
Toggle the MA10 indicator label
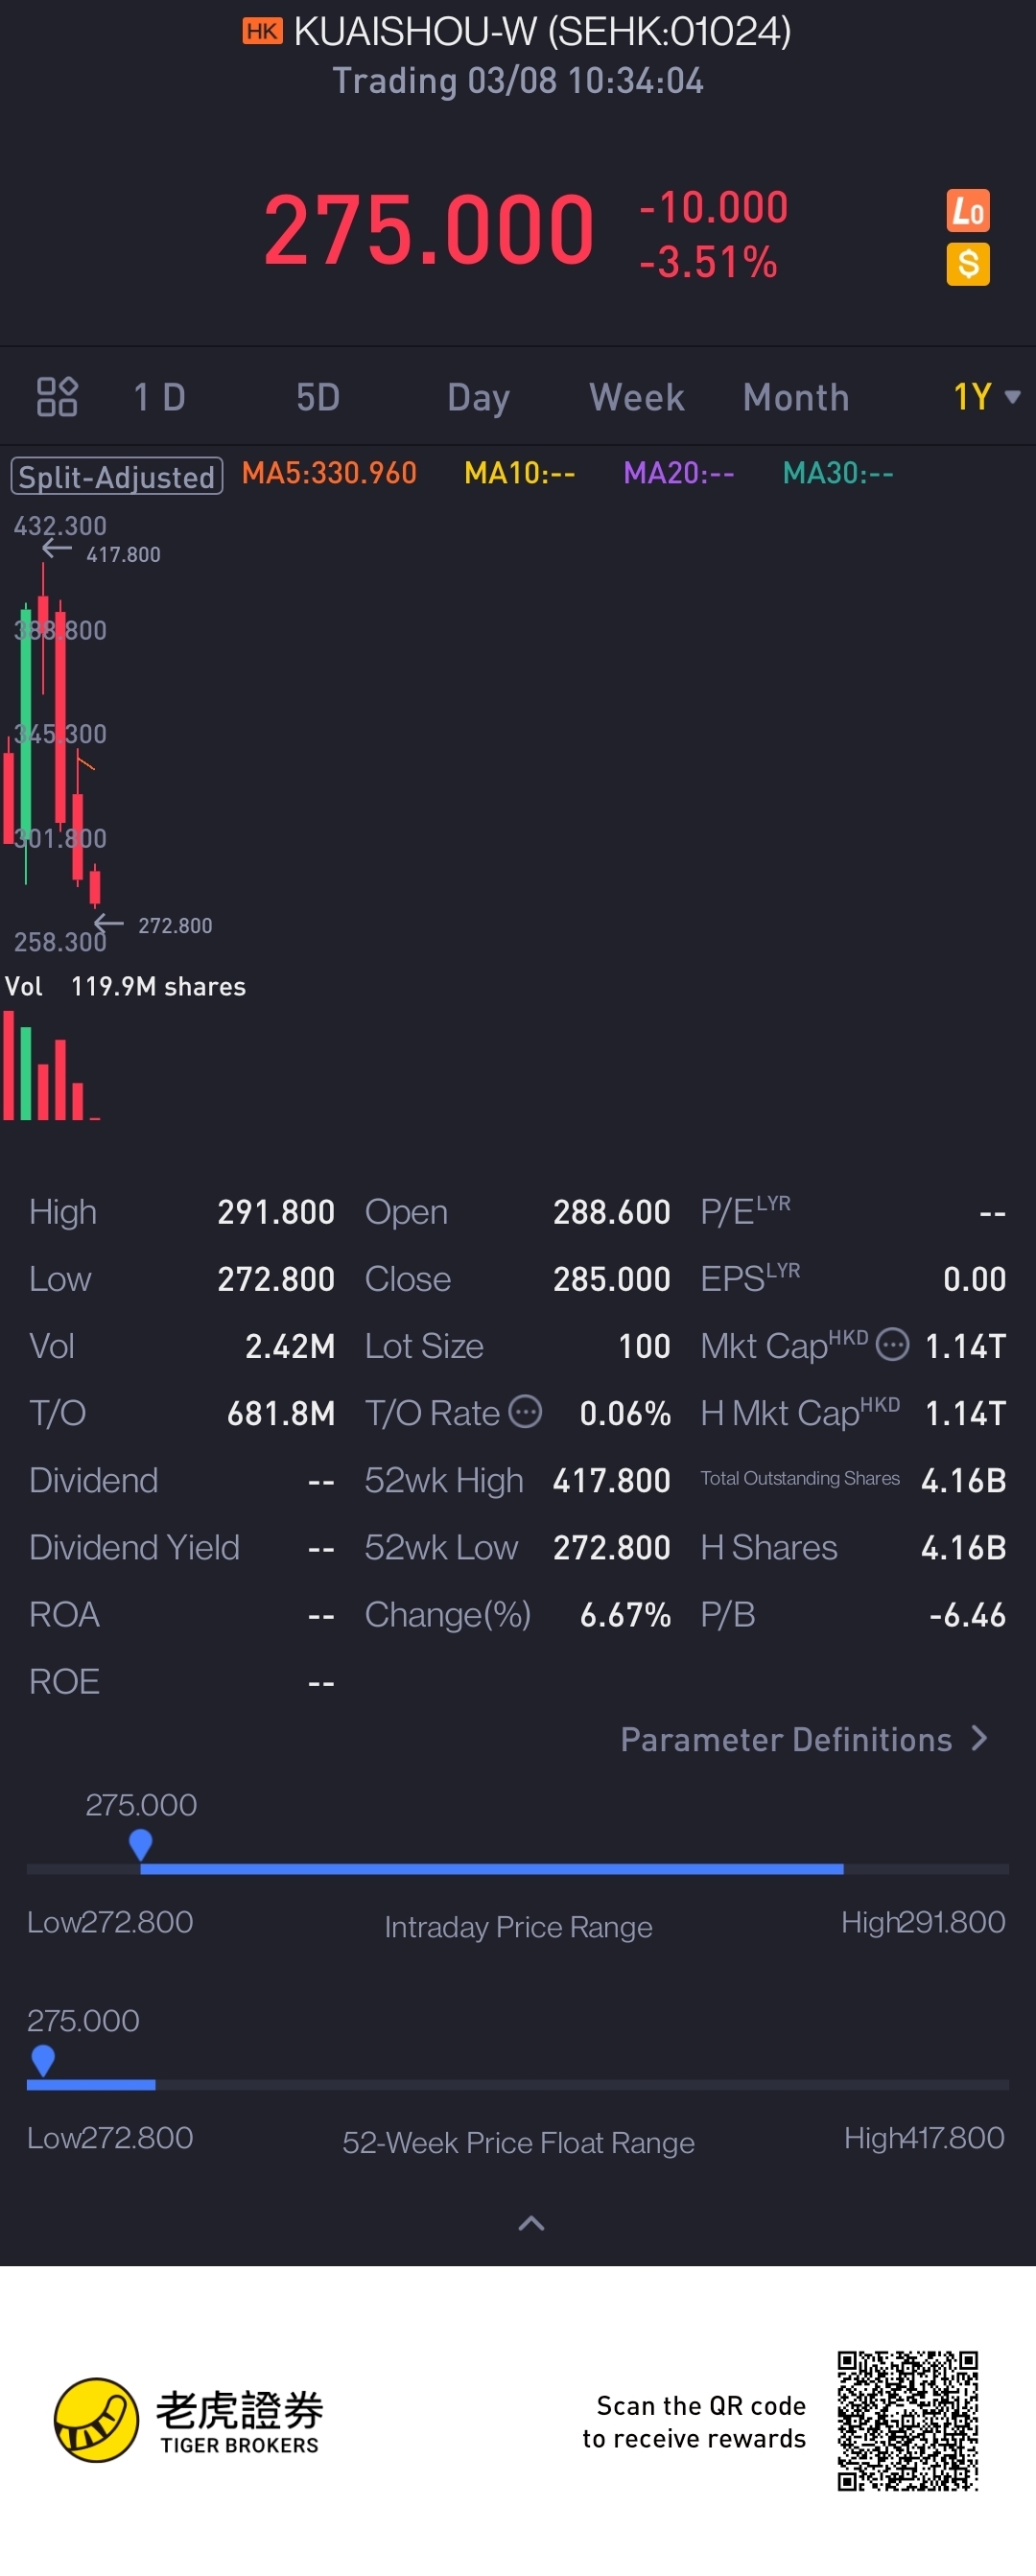coord(519,474)
